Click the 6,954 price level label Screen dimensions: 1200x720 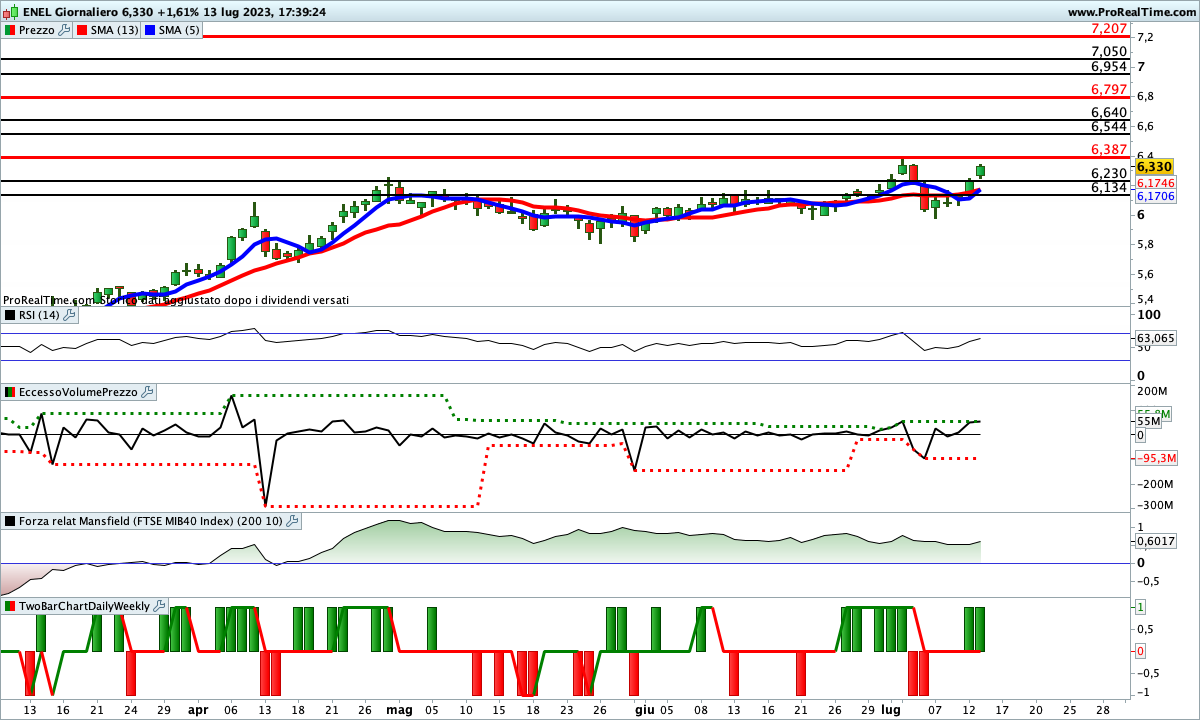[1109, 66]
